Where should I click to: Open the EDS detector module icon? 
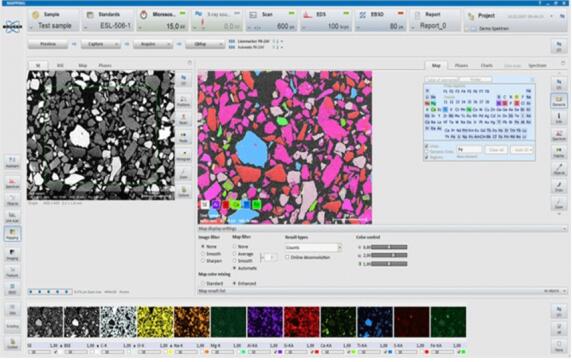(x=308, y=15)
